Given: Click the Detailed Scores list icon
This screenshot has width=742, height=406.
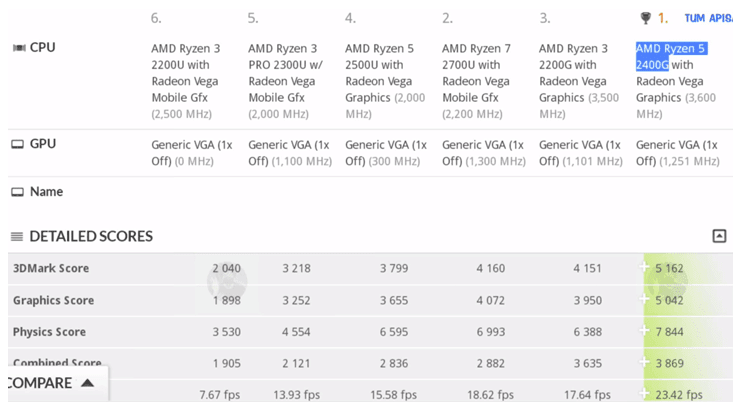Looking at the screenshot, I should tap(17, 237).
